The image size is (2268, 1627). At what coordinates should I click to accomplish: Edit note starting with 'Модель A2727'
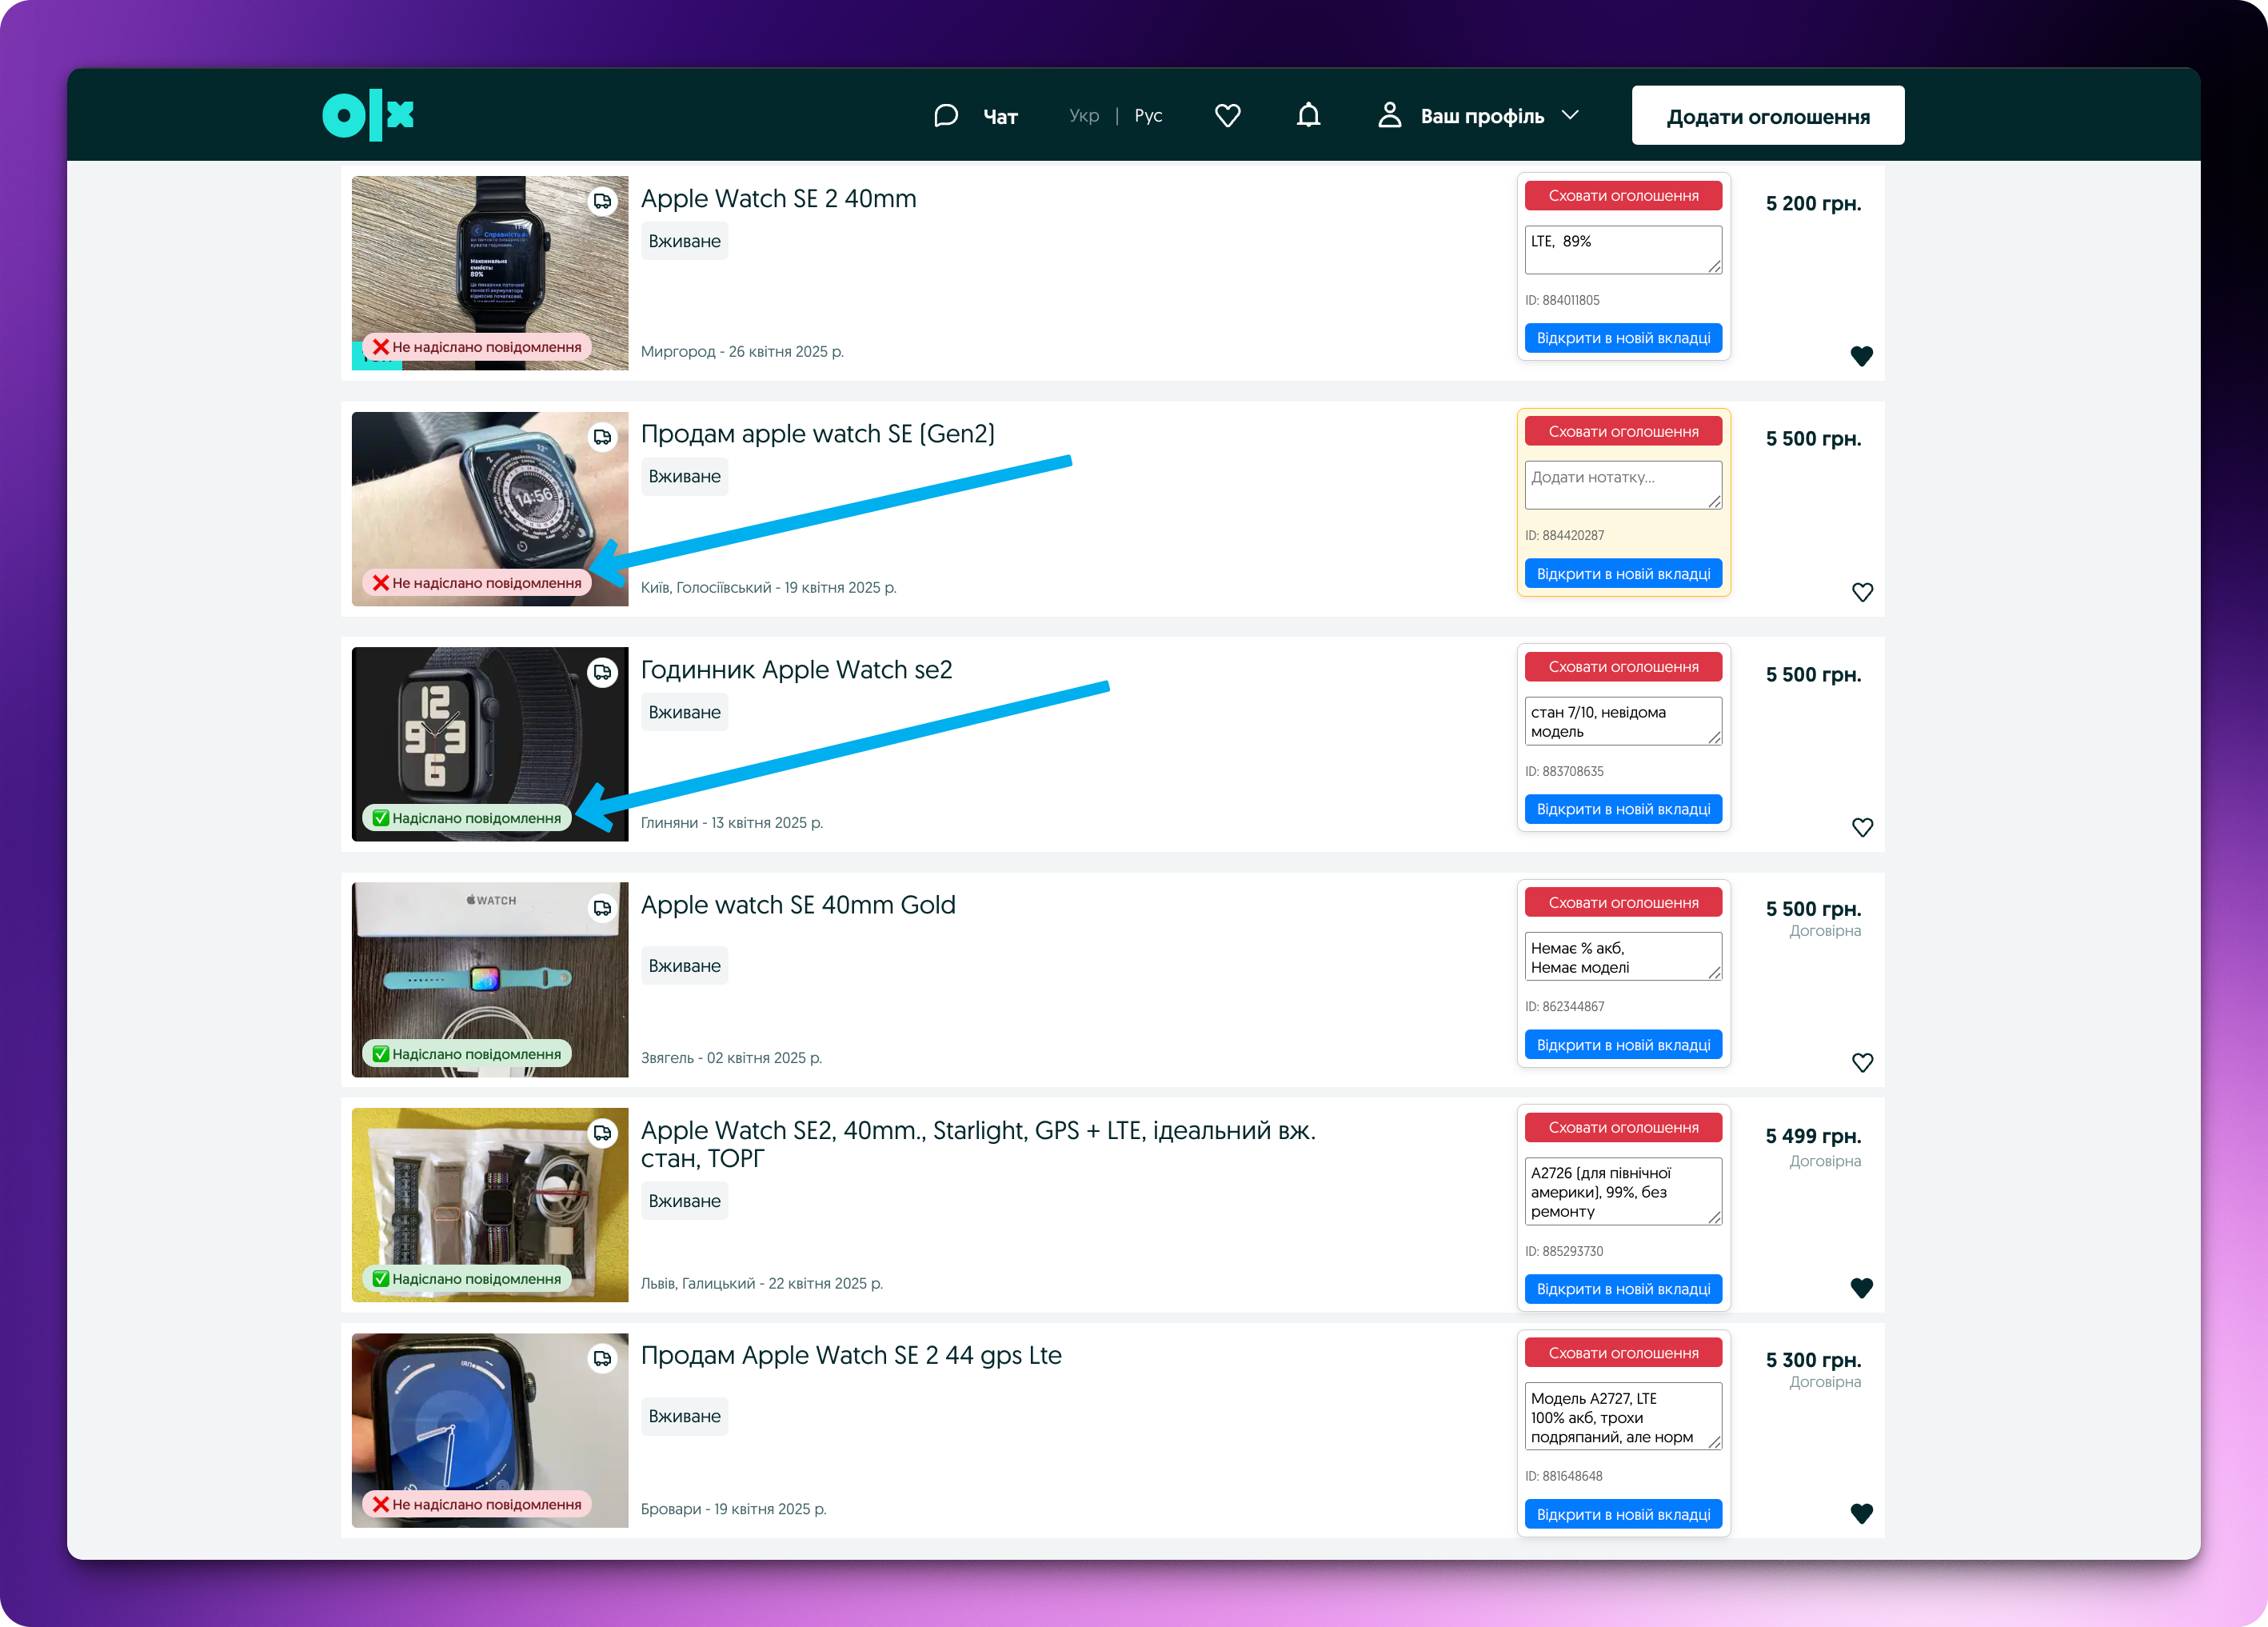1623,1416
